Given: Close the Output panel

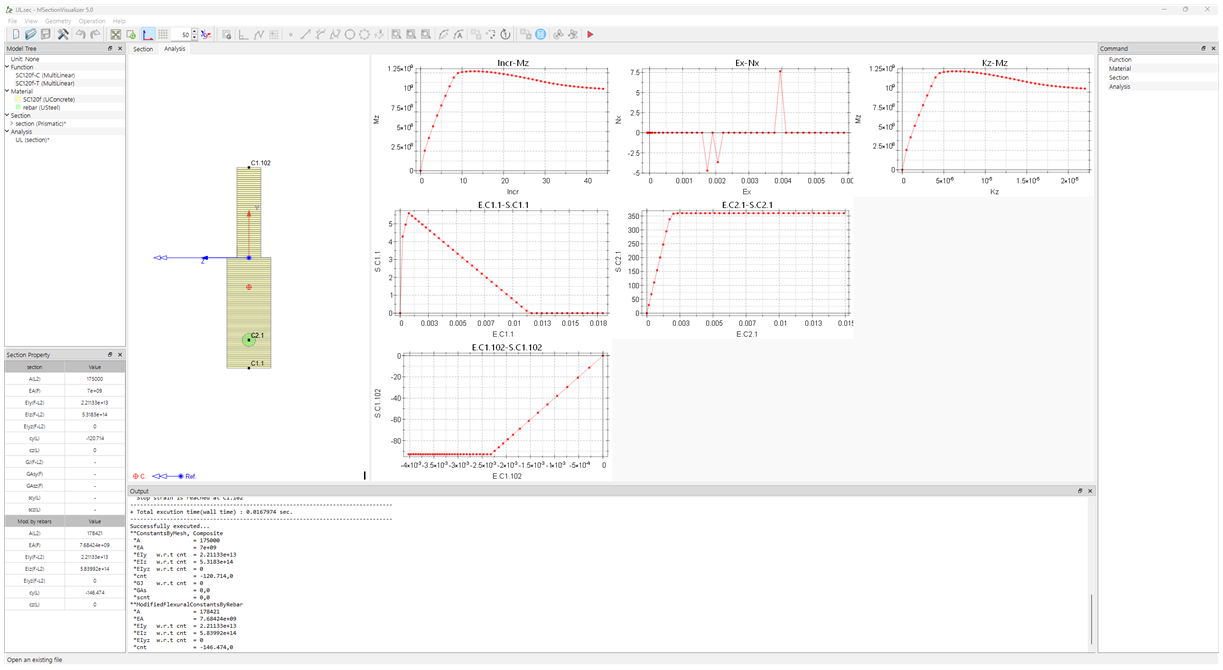Looking at the screenshot, I should pos(1090,491).
